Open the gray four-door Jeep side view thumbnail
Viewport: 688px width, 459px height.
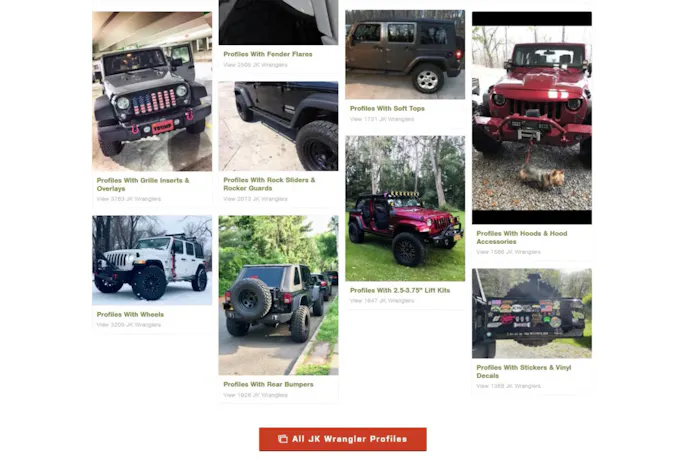(x=405, y=54)
